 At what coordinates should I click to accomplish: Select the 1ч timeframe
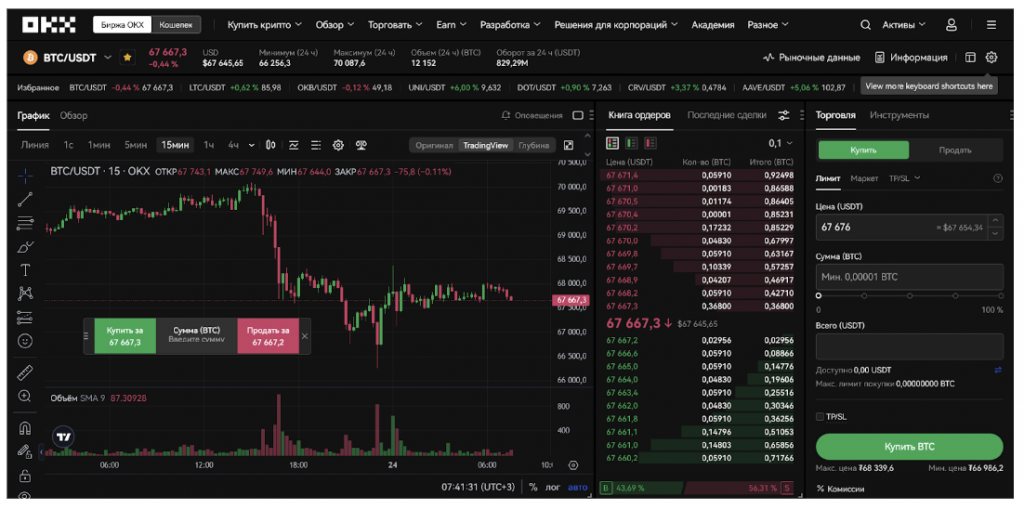pos(208,145)
